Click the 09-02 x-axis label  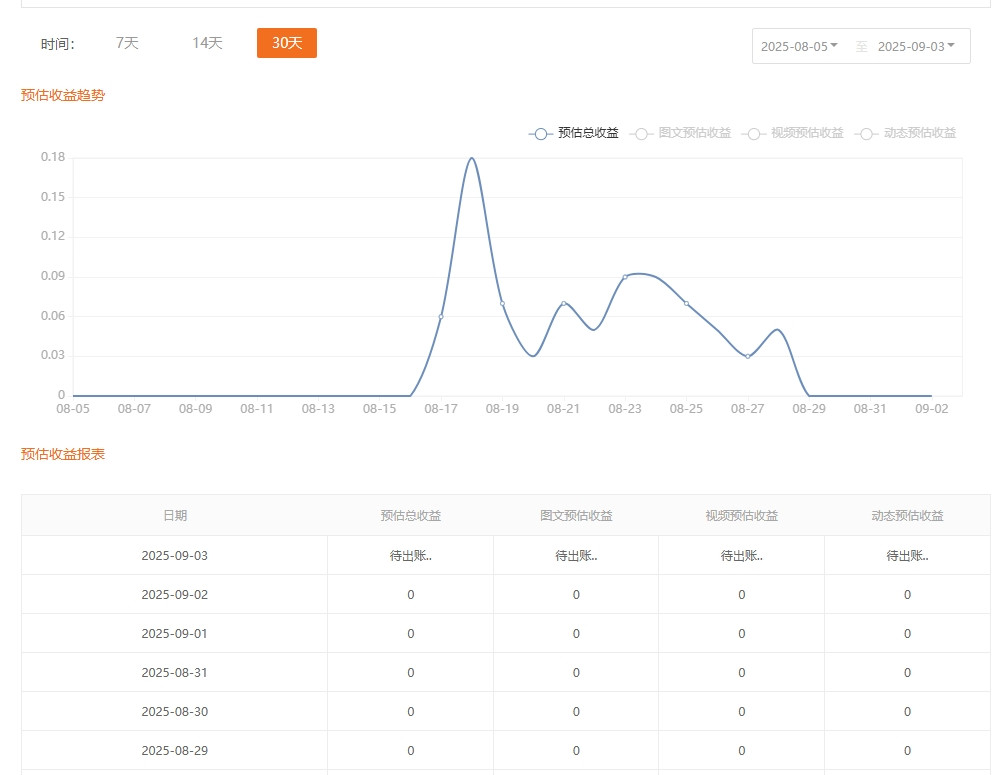931,409
